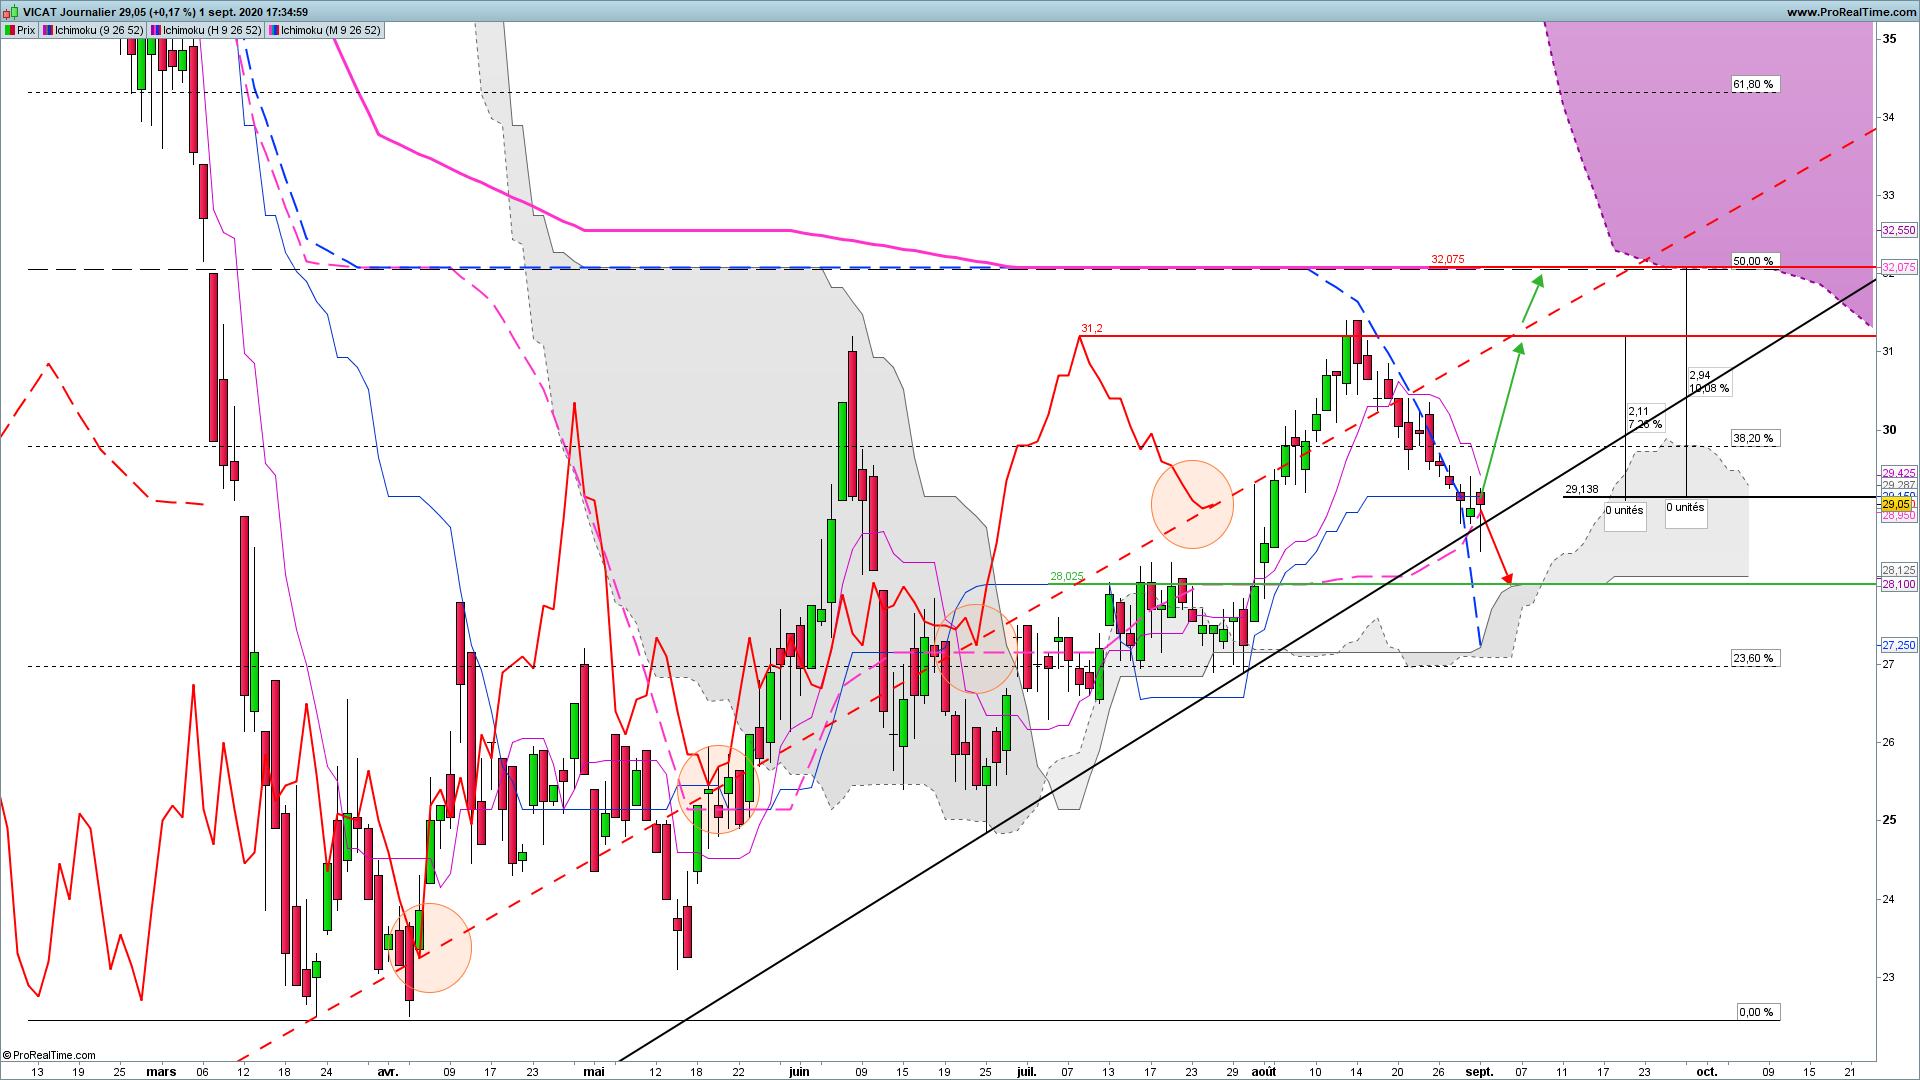Click the sept. marker on time axis
1920x1080 pixels.
[x=1479, y=1072]
